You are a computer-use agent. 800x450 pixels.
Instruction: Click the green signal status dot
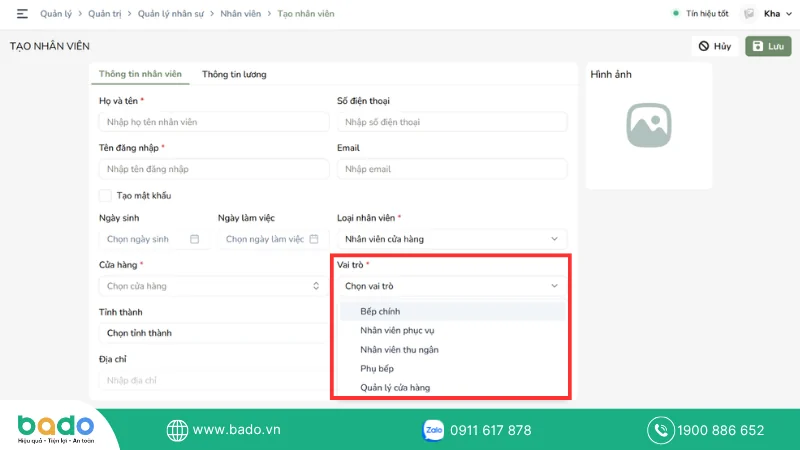pos(676,13)
